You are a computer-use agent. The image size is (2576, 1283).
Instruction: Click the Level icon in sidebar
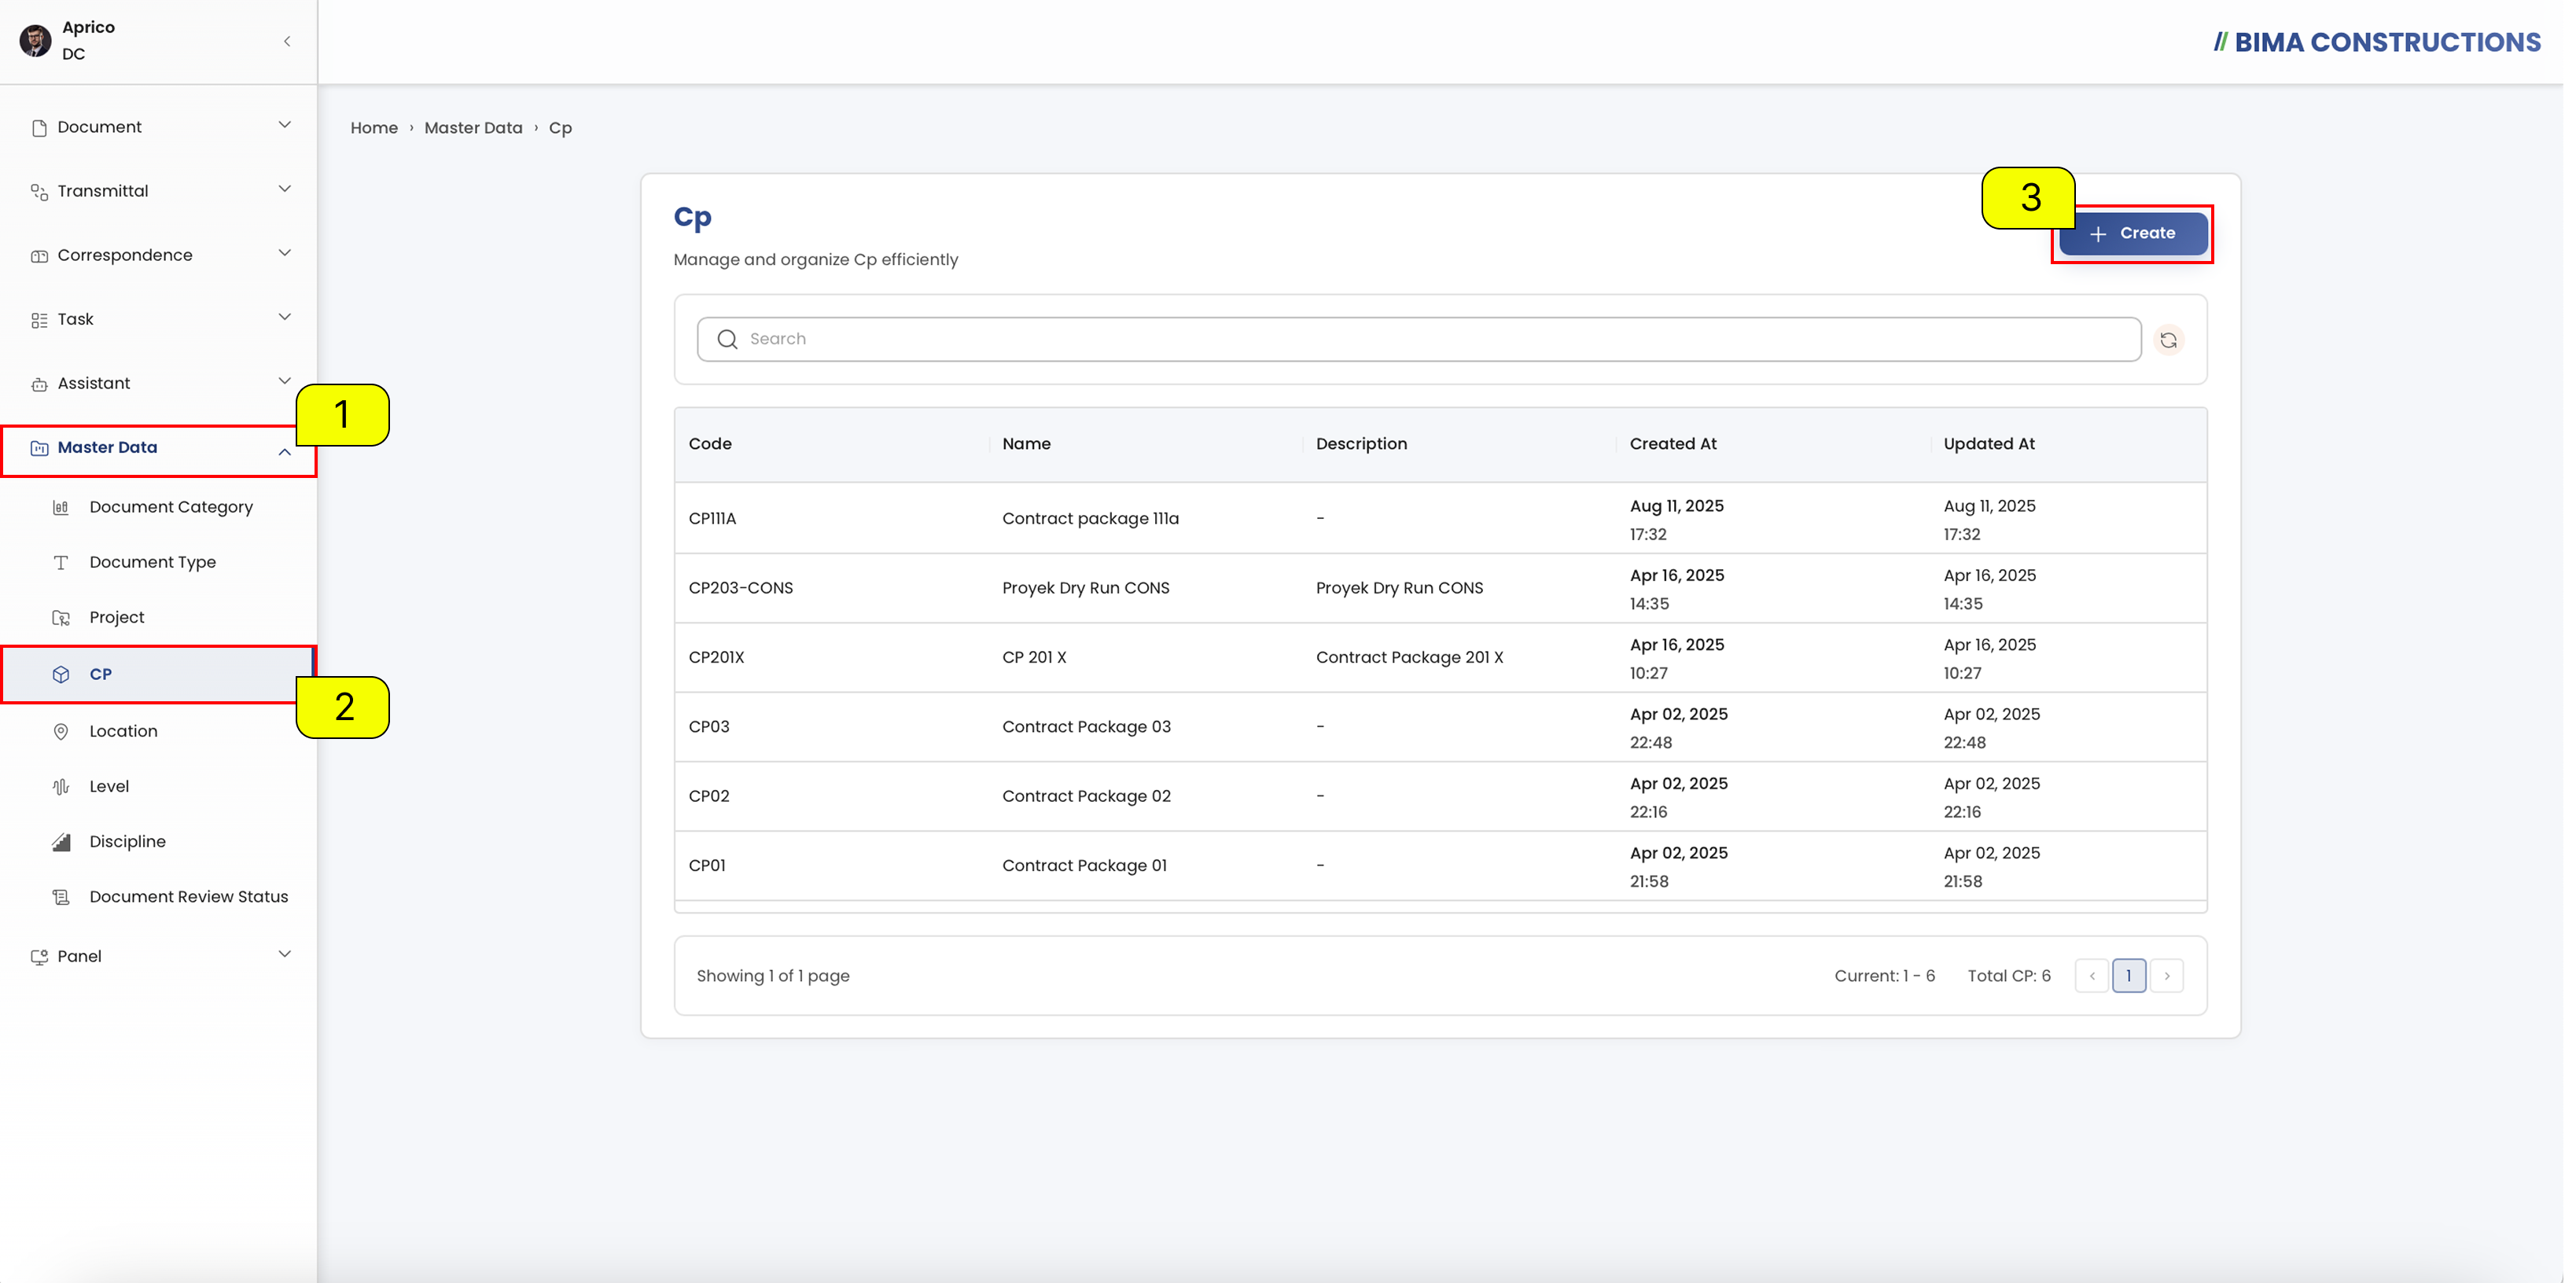tap(61, 786)
